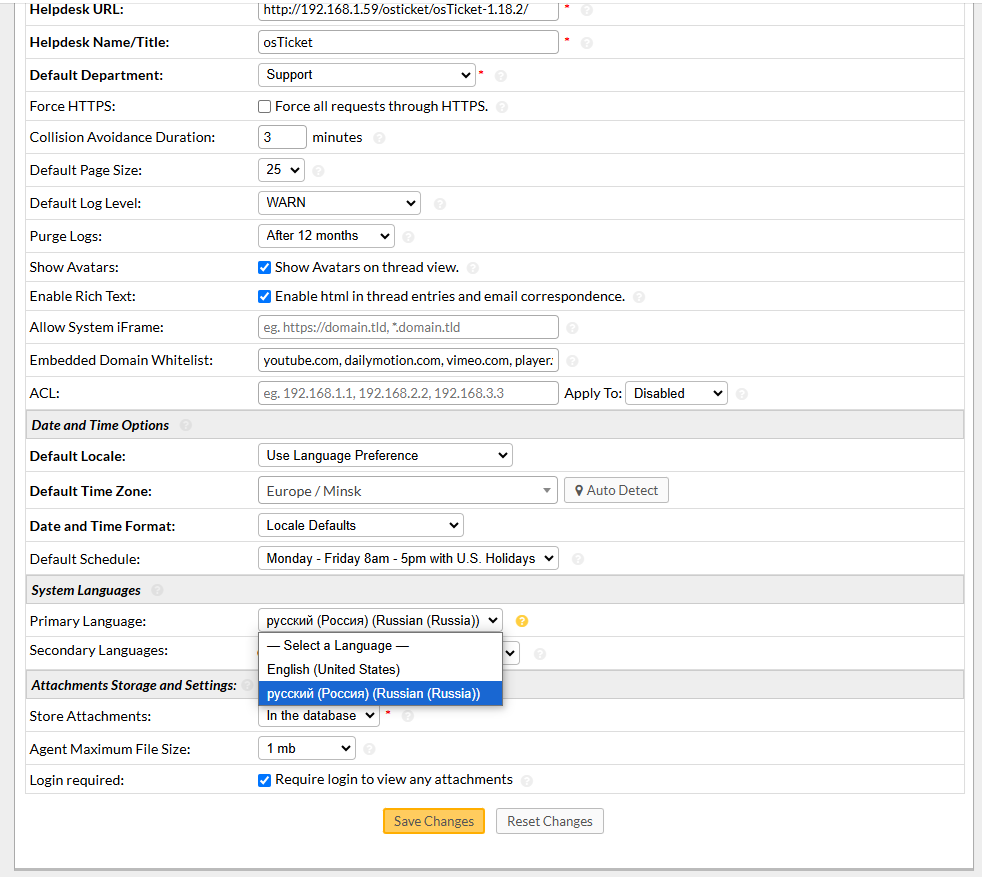Click ACL IP addresses input field

tap(408, 393)
